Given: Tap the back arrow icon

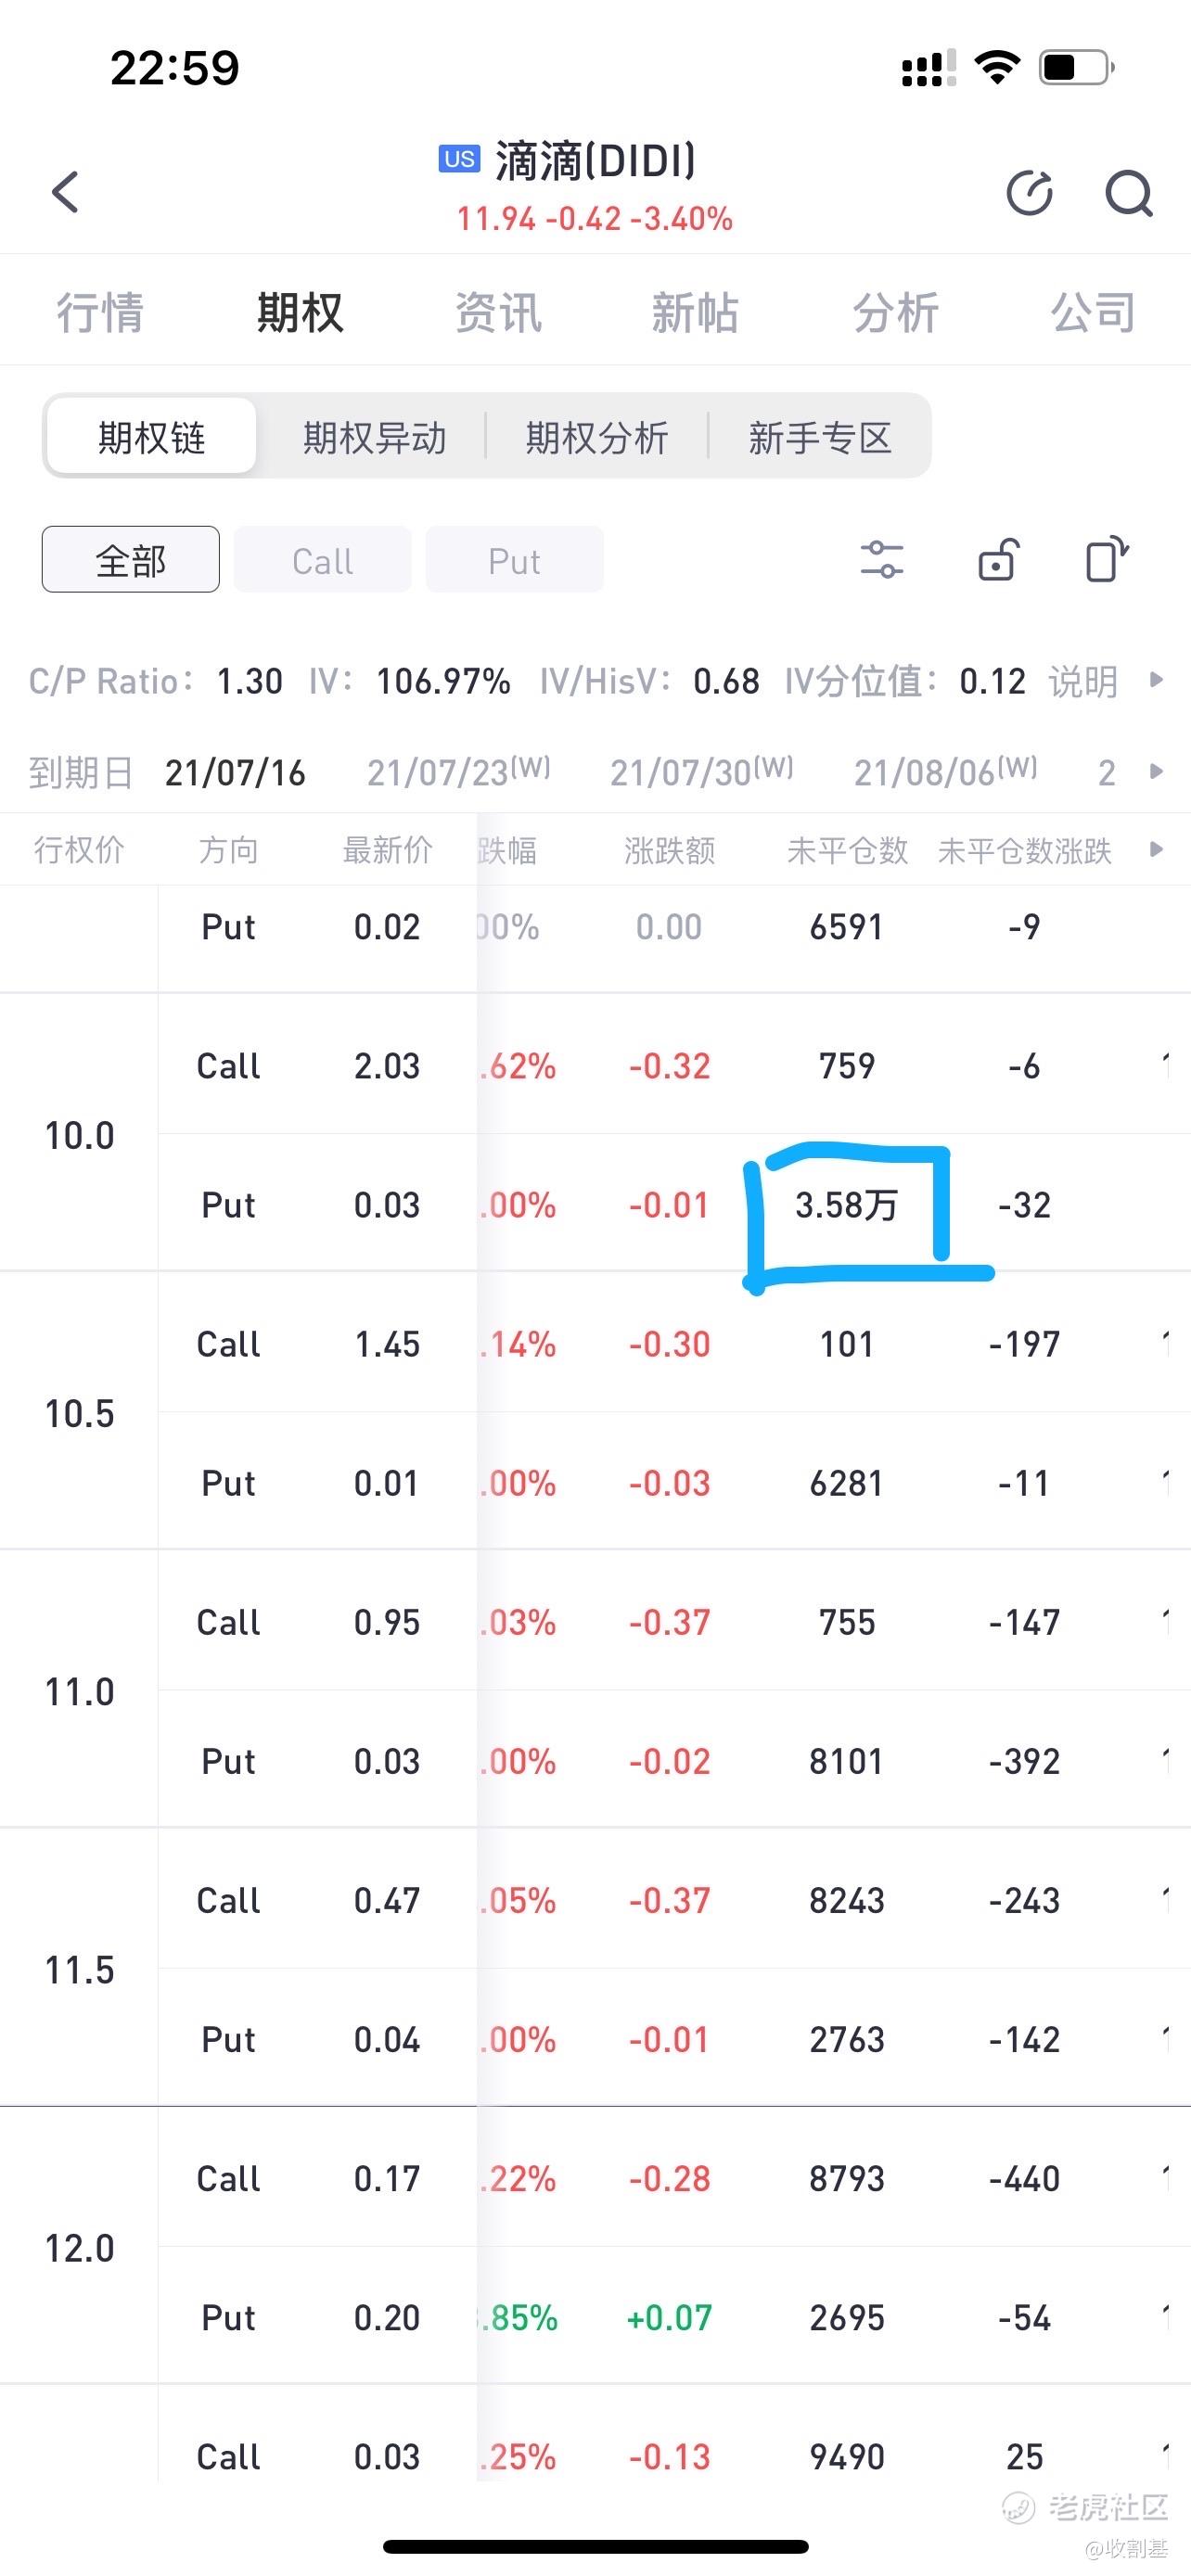Looking at the screenshot, I should pyautogui.click(x=66, y=192).
